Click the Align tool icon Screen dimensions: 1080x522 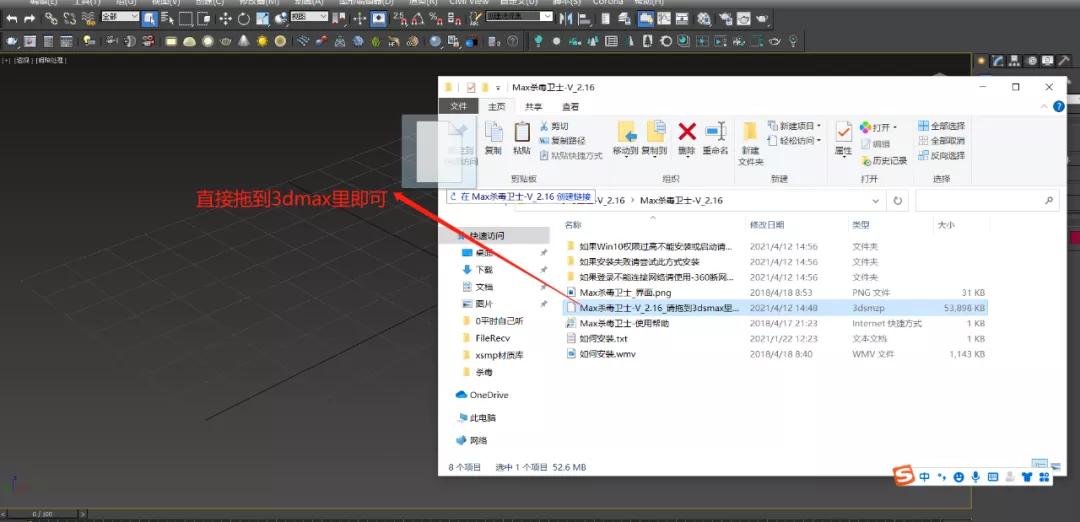coord(587,19)
